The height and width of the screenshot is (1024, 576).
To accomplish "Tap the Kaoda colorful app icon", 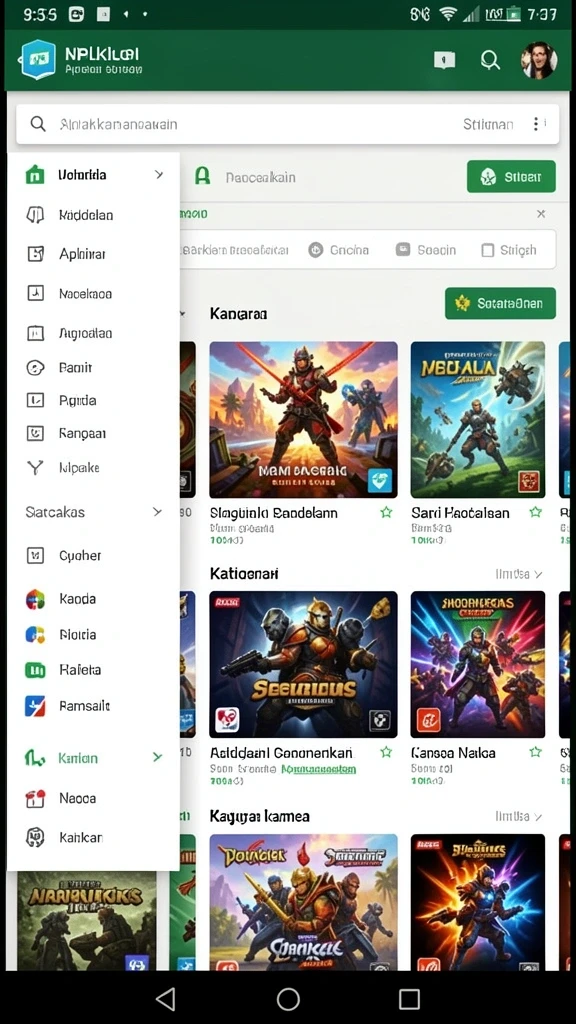I will (x=35, y=599).
